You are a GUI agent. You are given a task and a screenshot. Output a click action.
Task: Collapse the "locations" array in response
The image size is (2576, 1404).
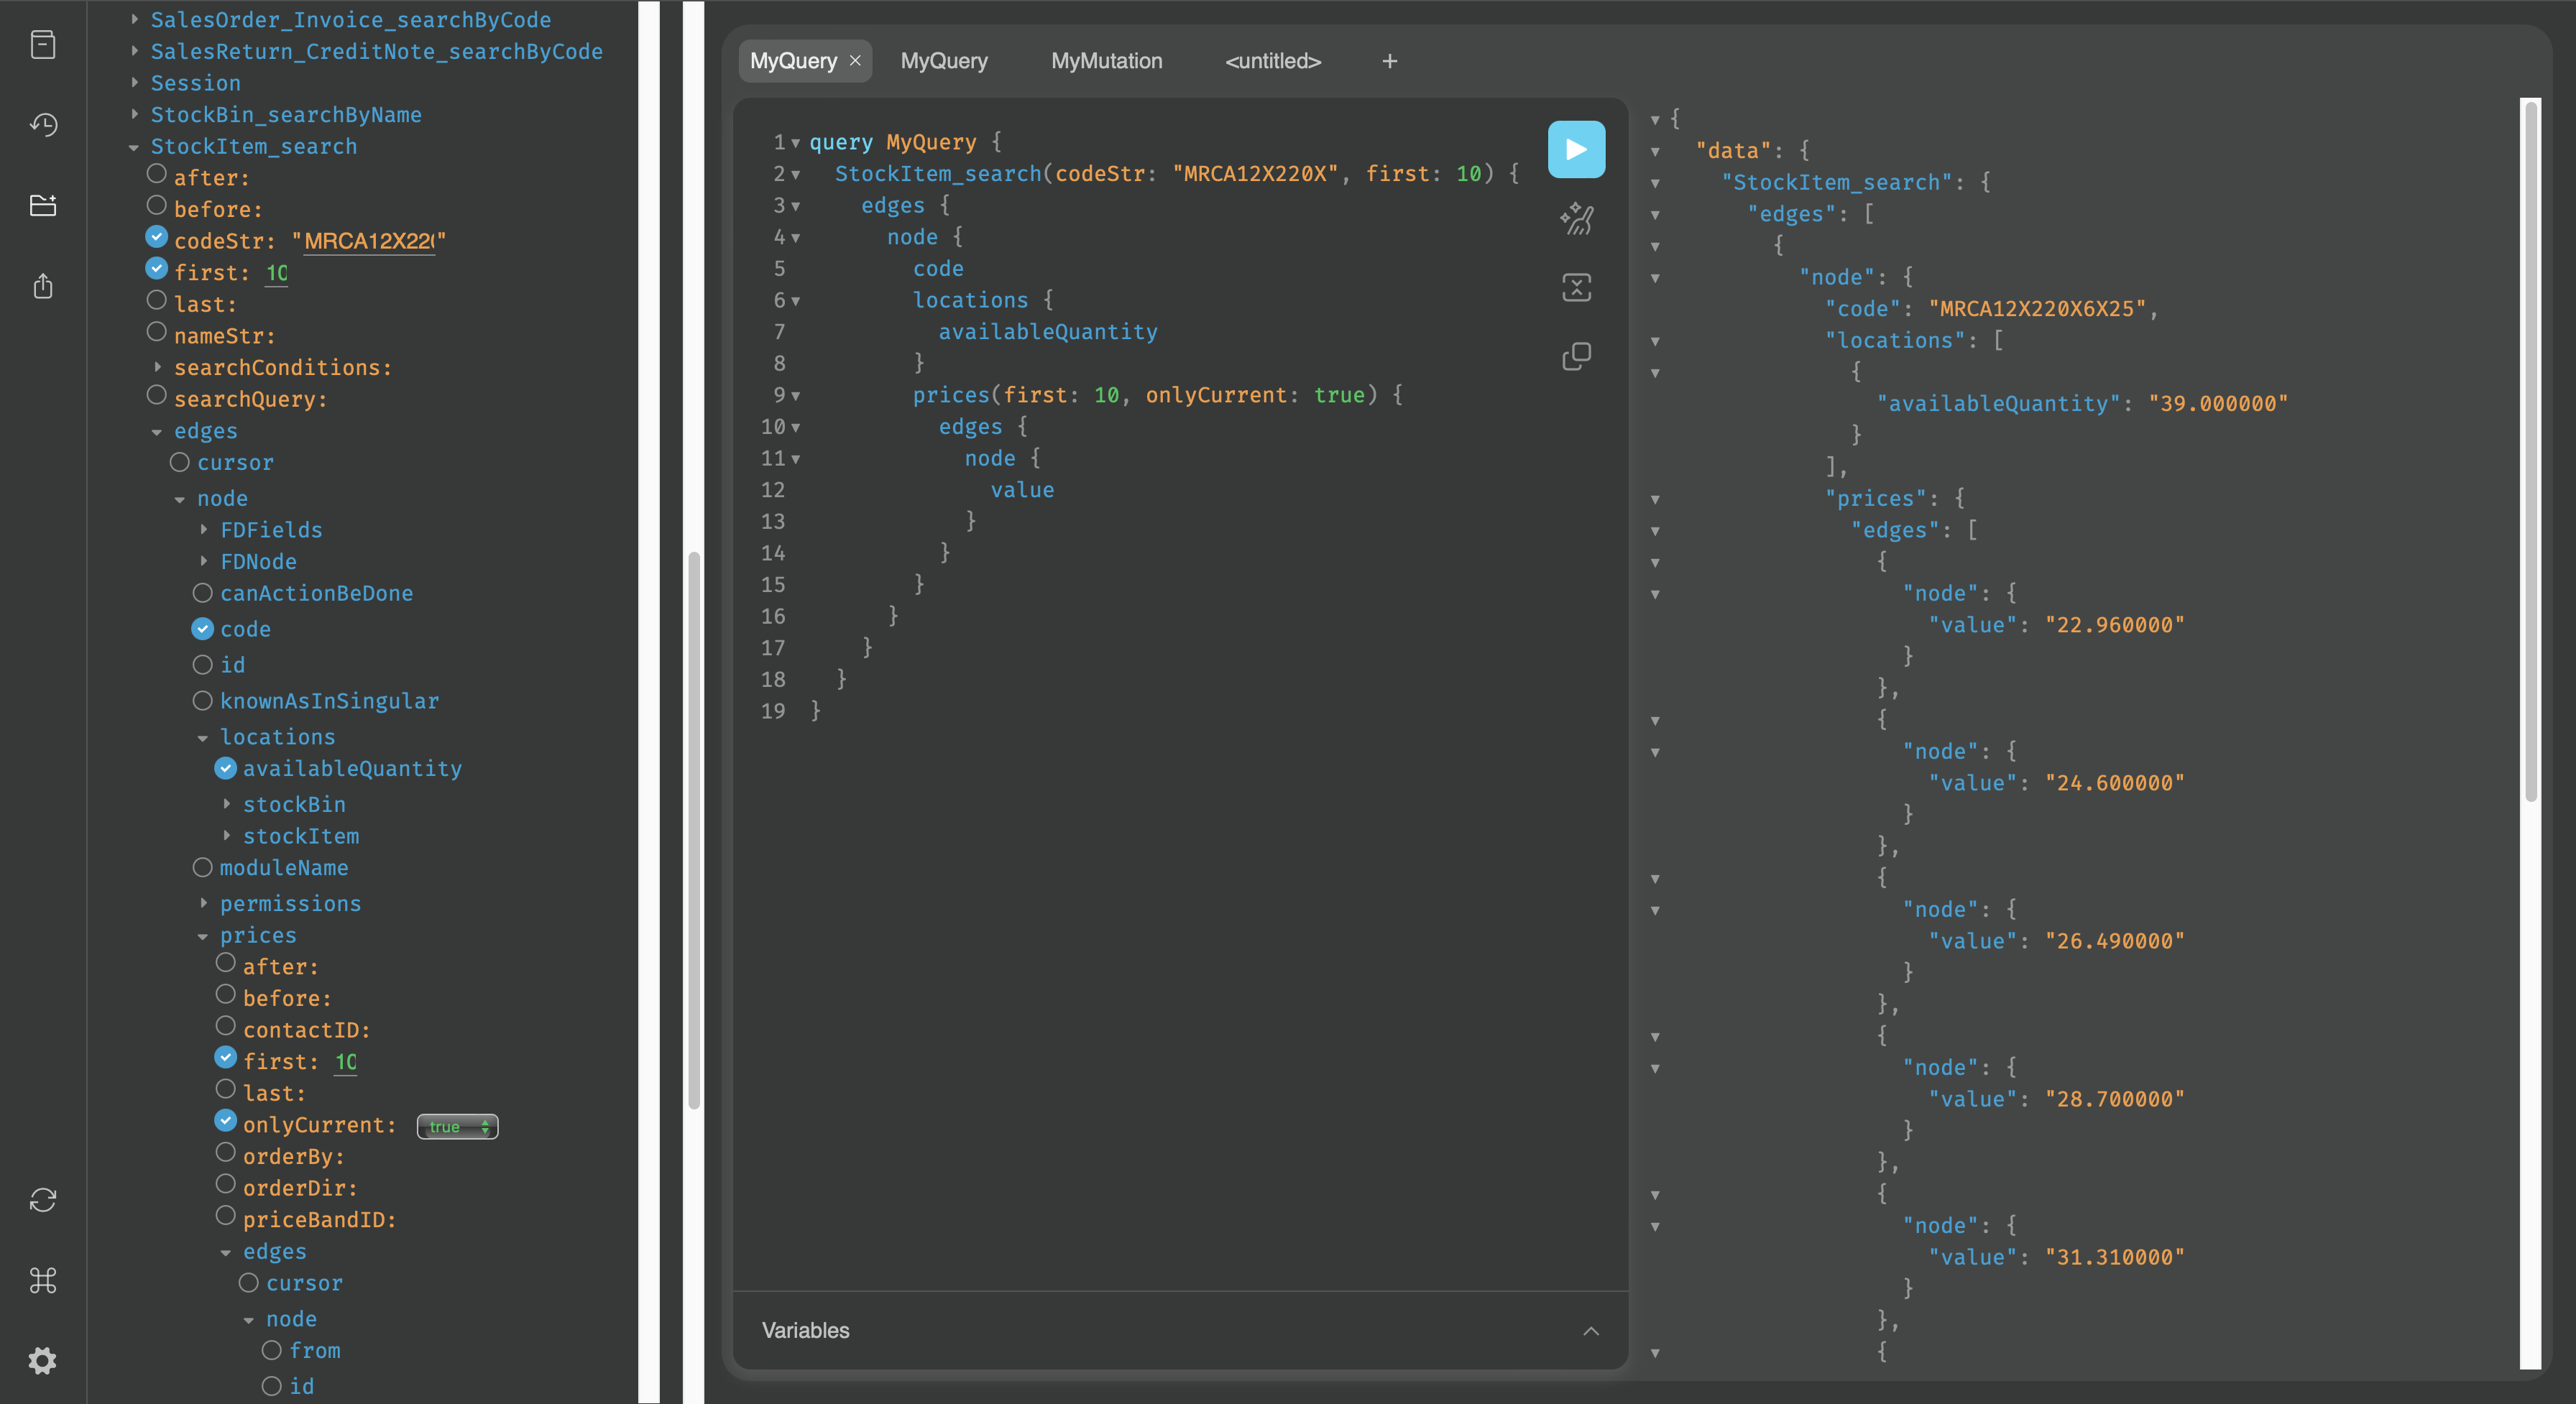1655,341
